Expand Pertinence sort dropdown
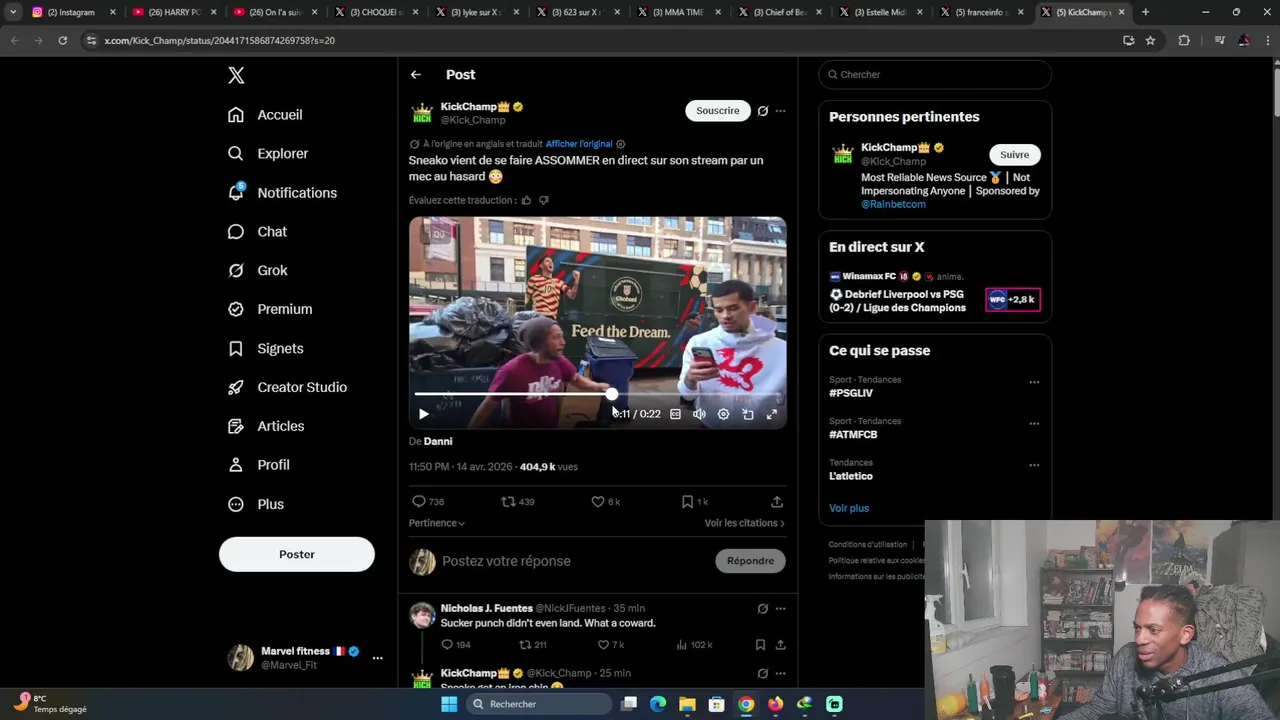 point(437,523)
